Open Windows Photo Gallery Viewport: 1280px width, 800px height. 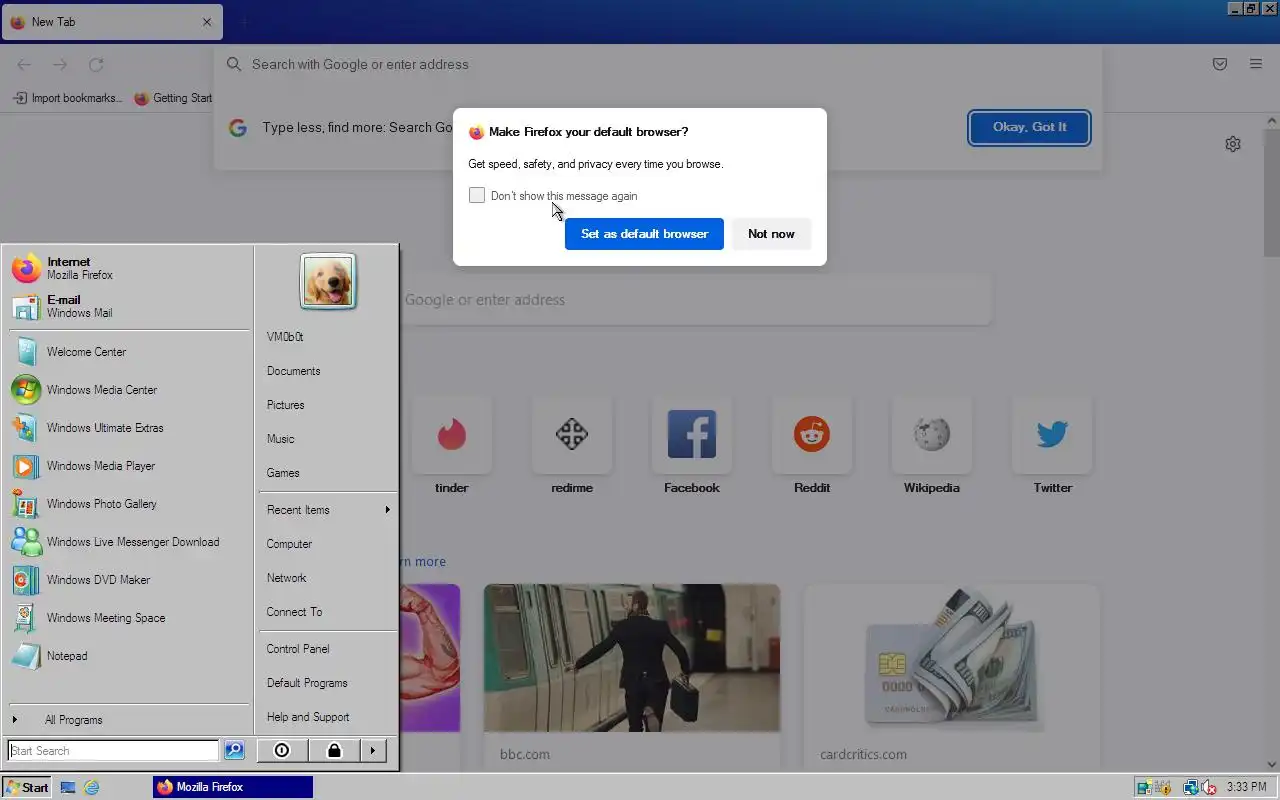click(128, 504)
